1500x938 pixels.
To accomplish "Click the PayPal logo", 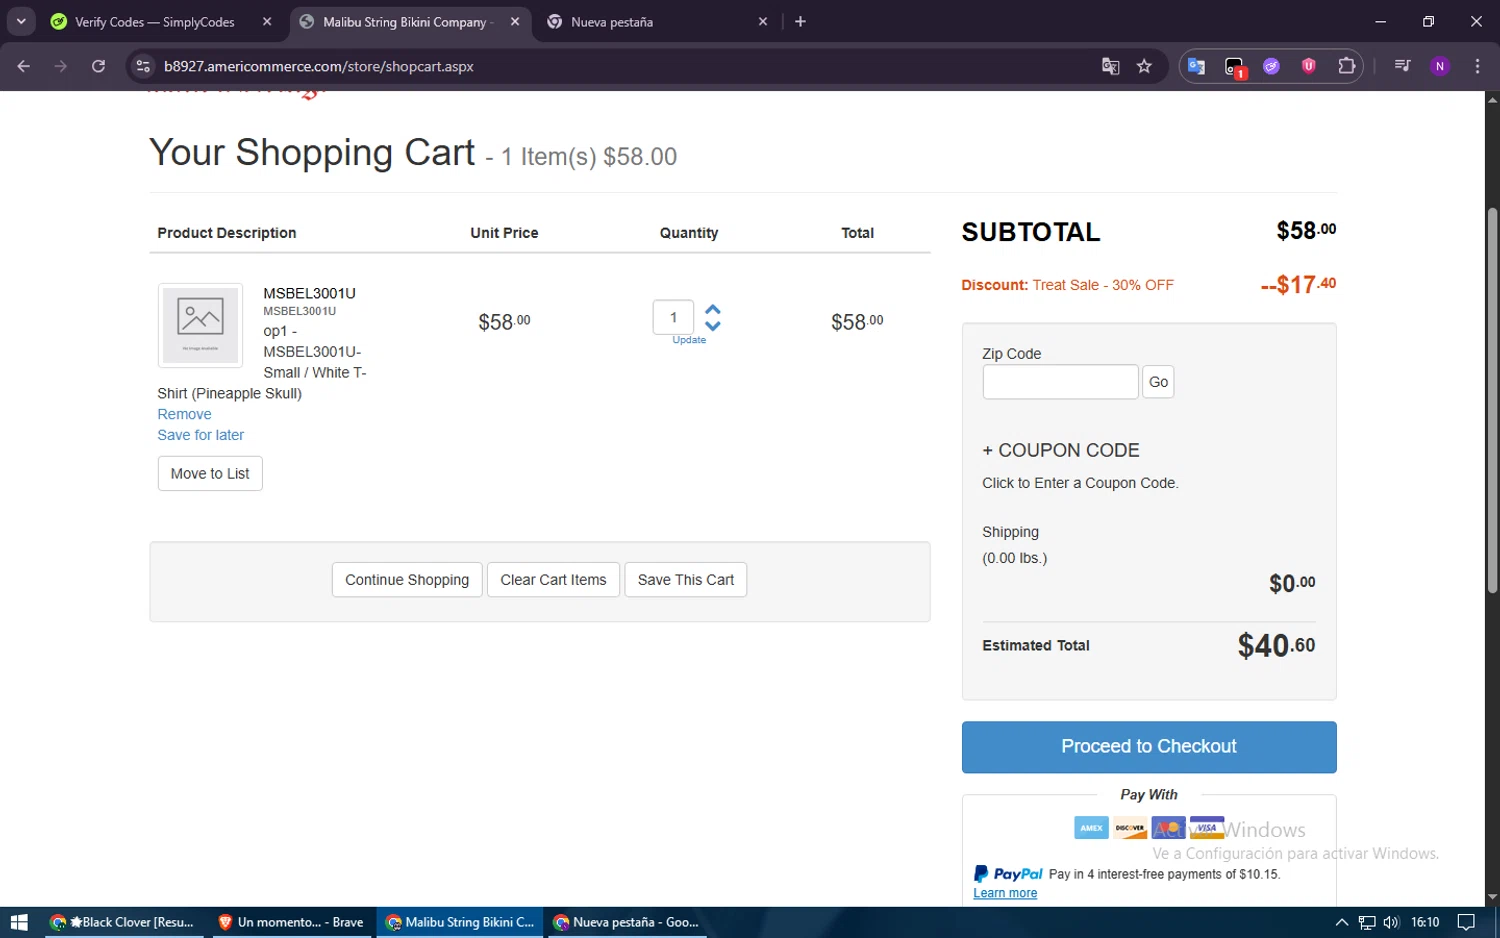I will click(1008, 874).
